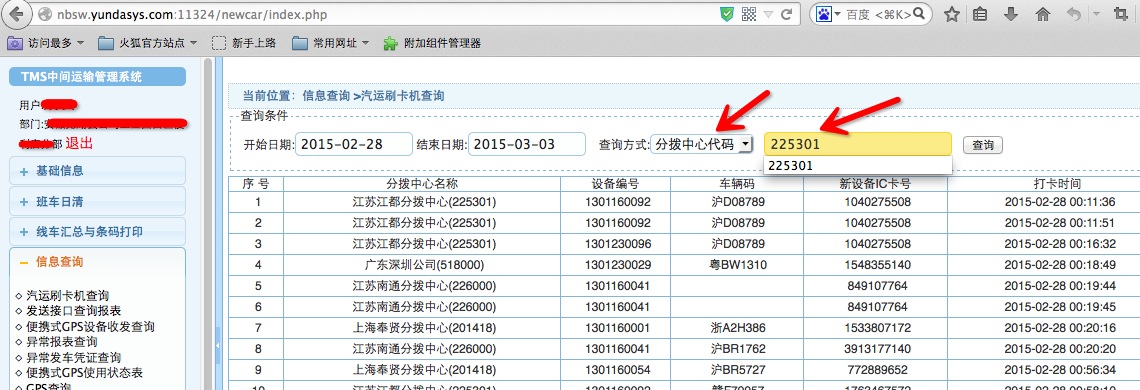The height and width of the screenshot is (390, 1140).
Task: Click the Baidu search input field
Action: pos(878,14)
